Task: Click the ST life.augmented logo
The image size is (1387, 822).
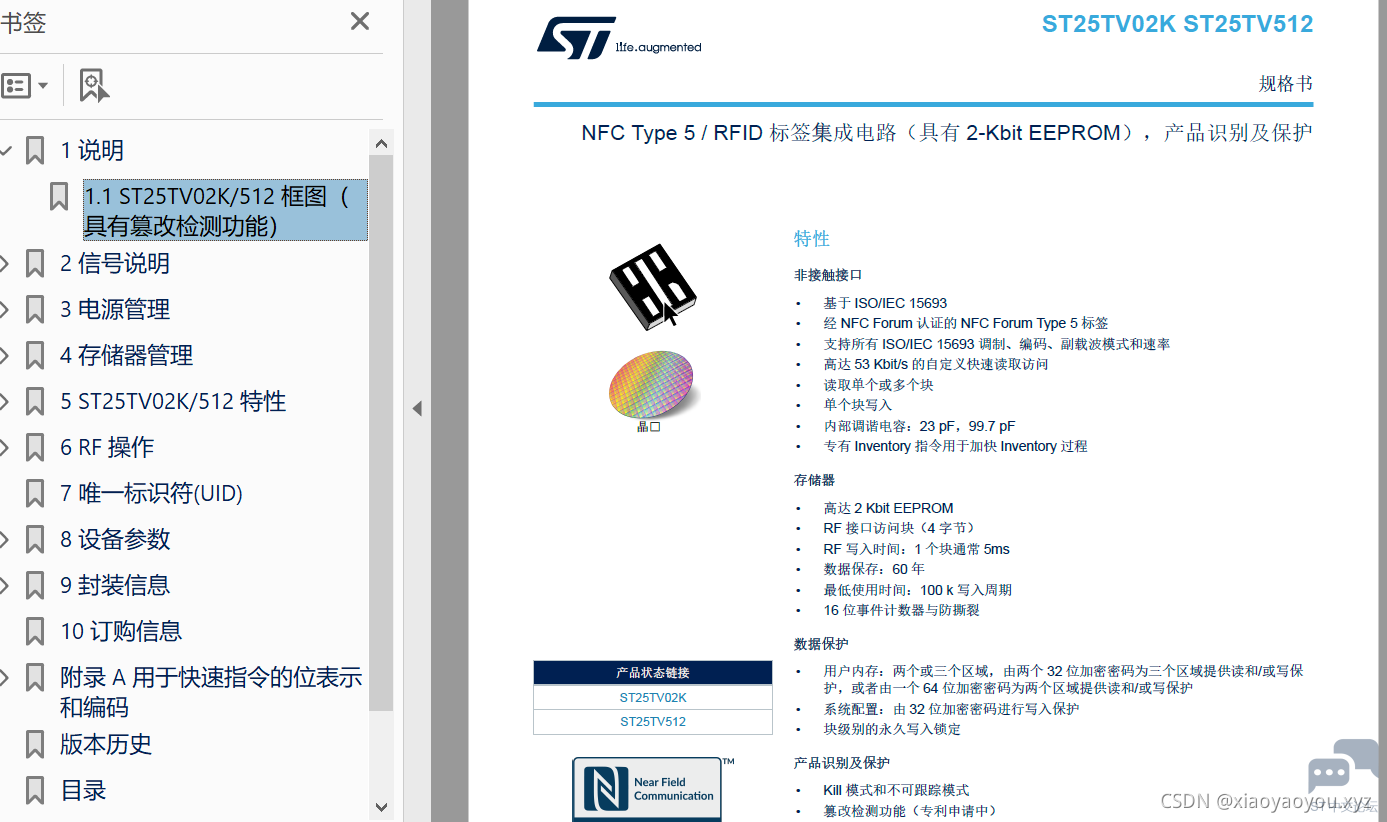Action: [619, 38]
